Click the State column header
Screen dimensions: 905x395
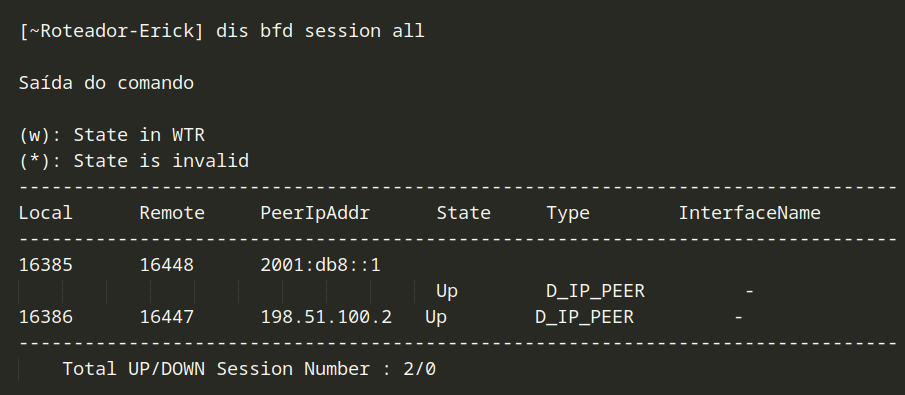coord(463,213)
